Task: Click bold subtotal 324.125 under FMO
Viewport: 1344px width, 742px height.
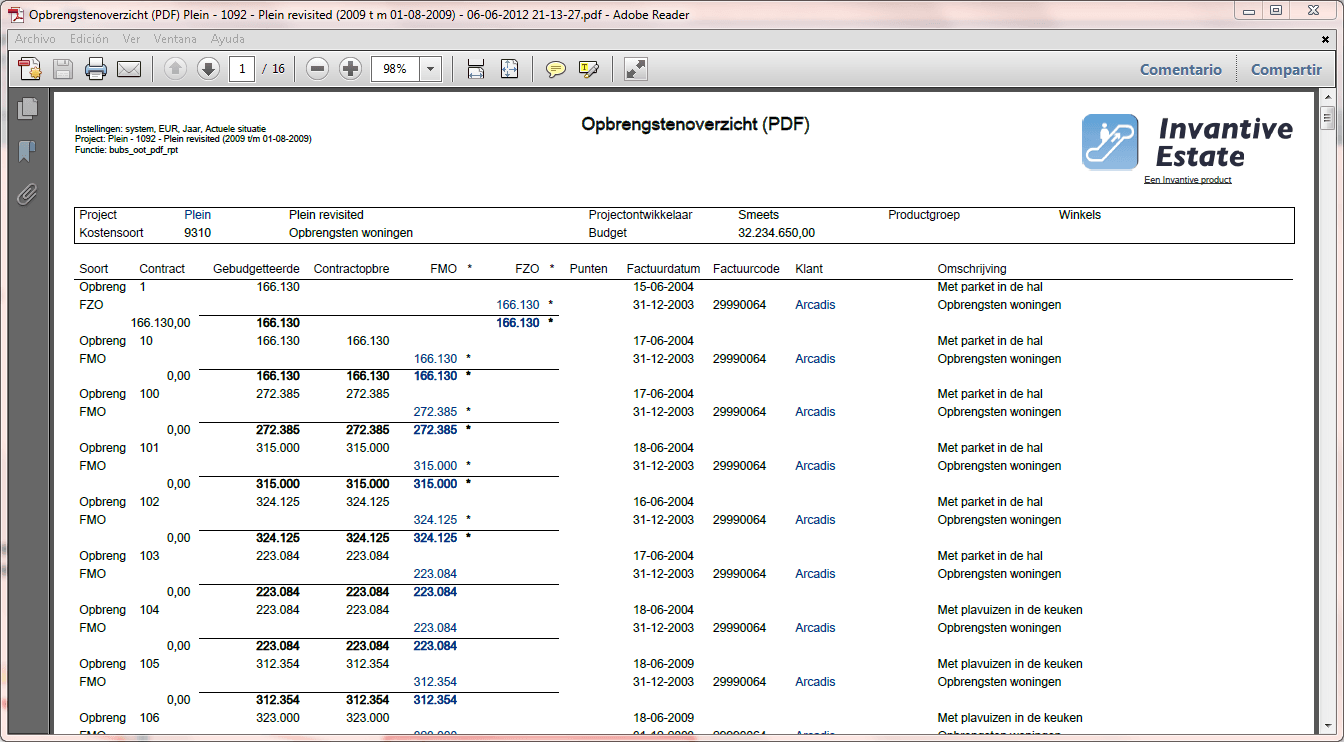Action: [x=435, y=538]
